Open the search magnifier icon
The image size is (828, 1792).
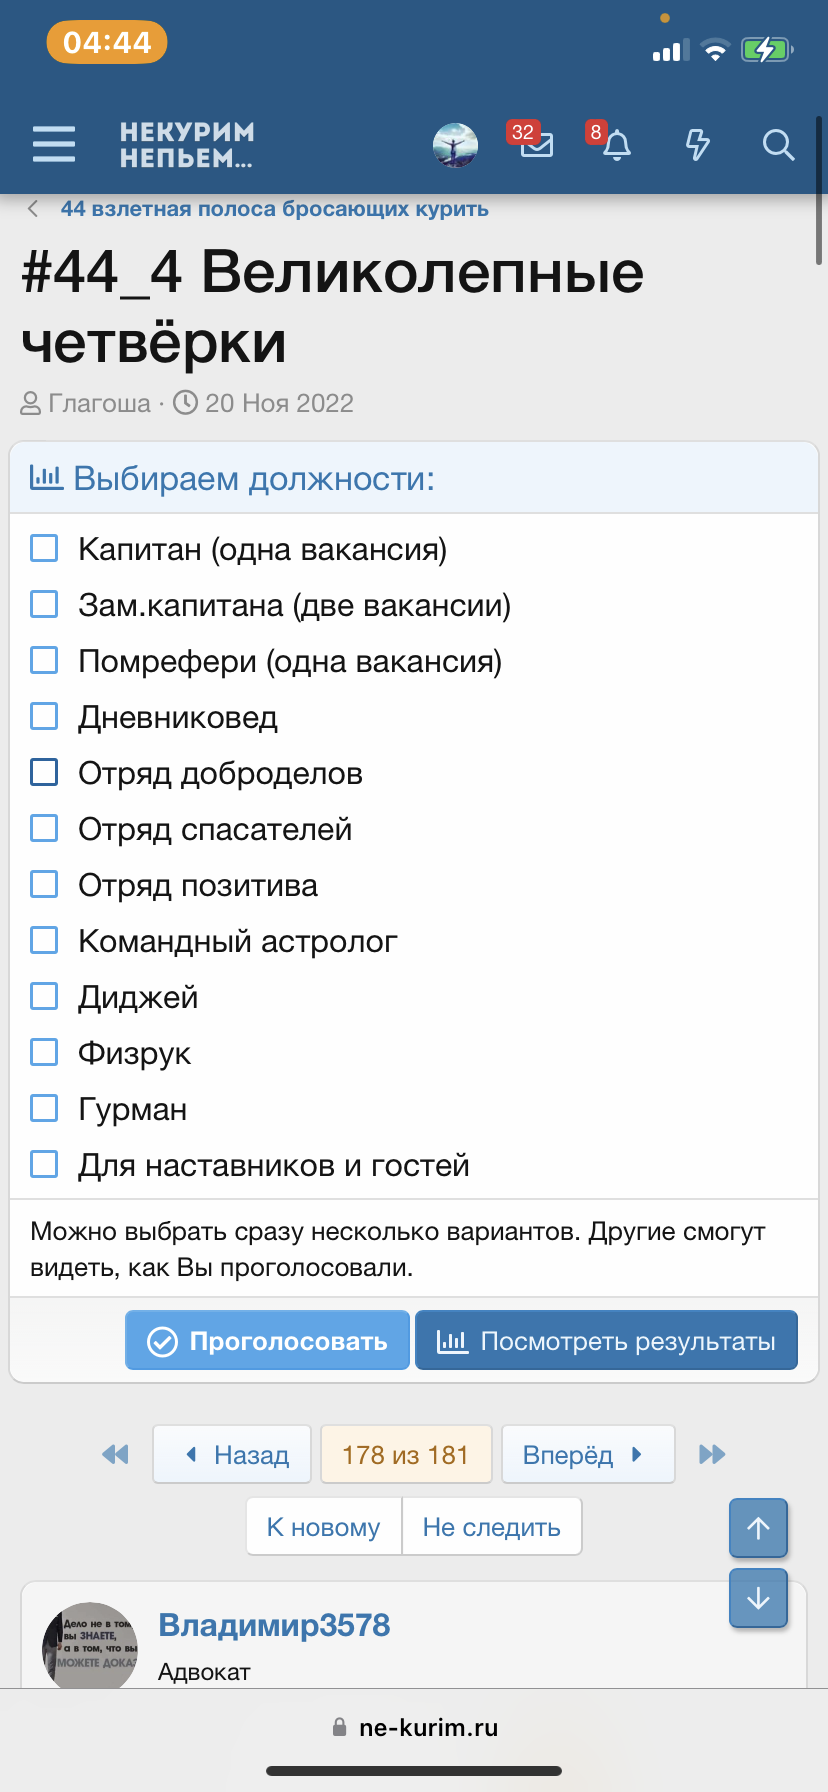pos(778,145)
